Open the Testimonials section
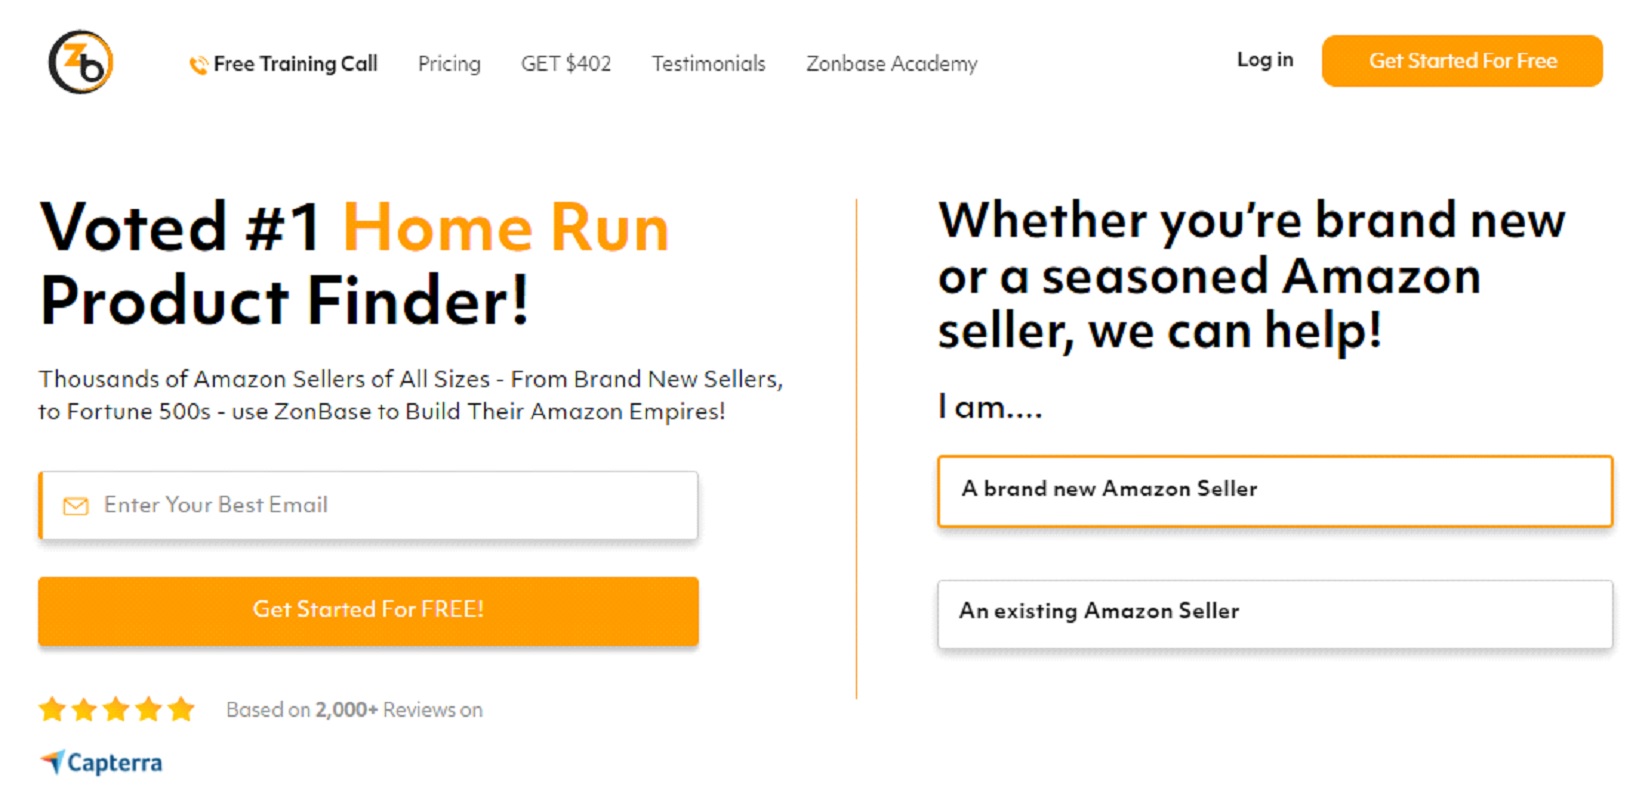The height and width of the screenshot is (805, 1639). 708,64
